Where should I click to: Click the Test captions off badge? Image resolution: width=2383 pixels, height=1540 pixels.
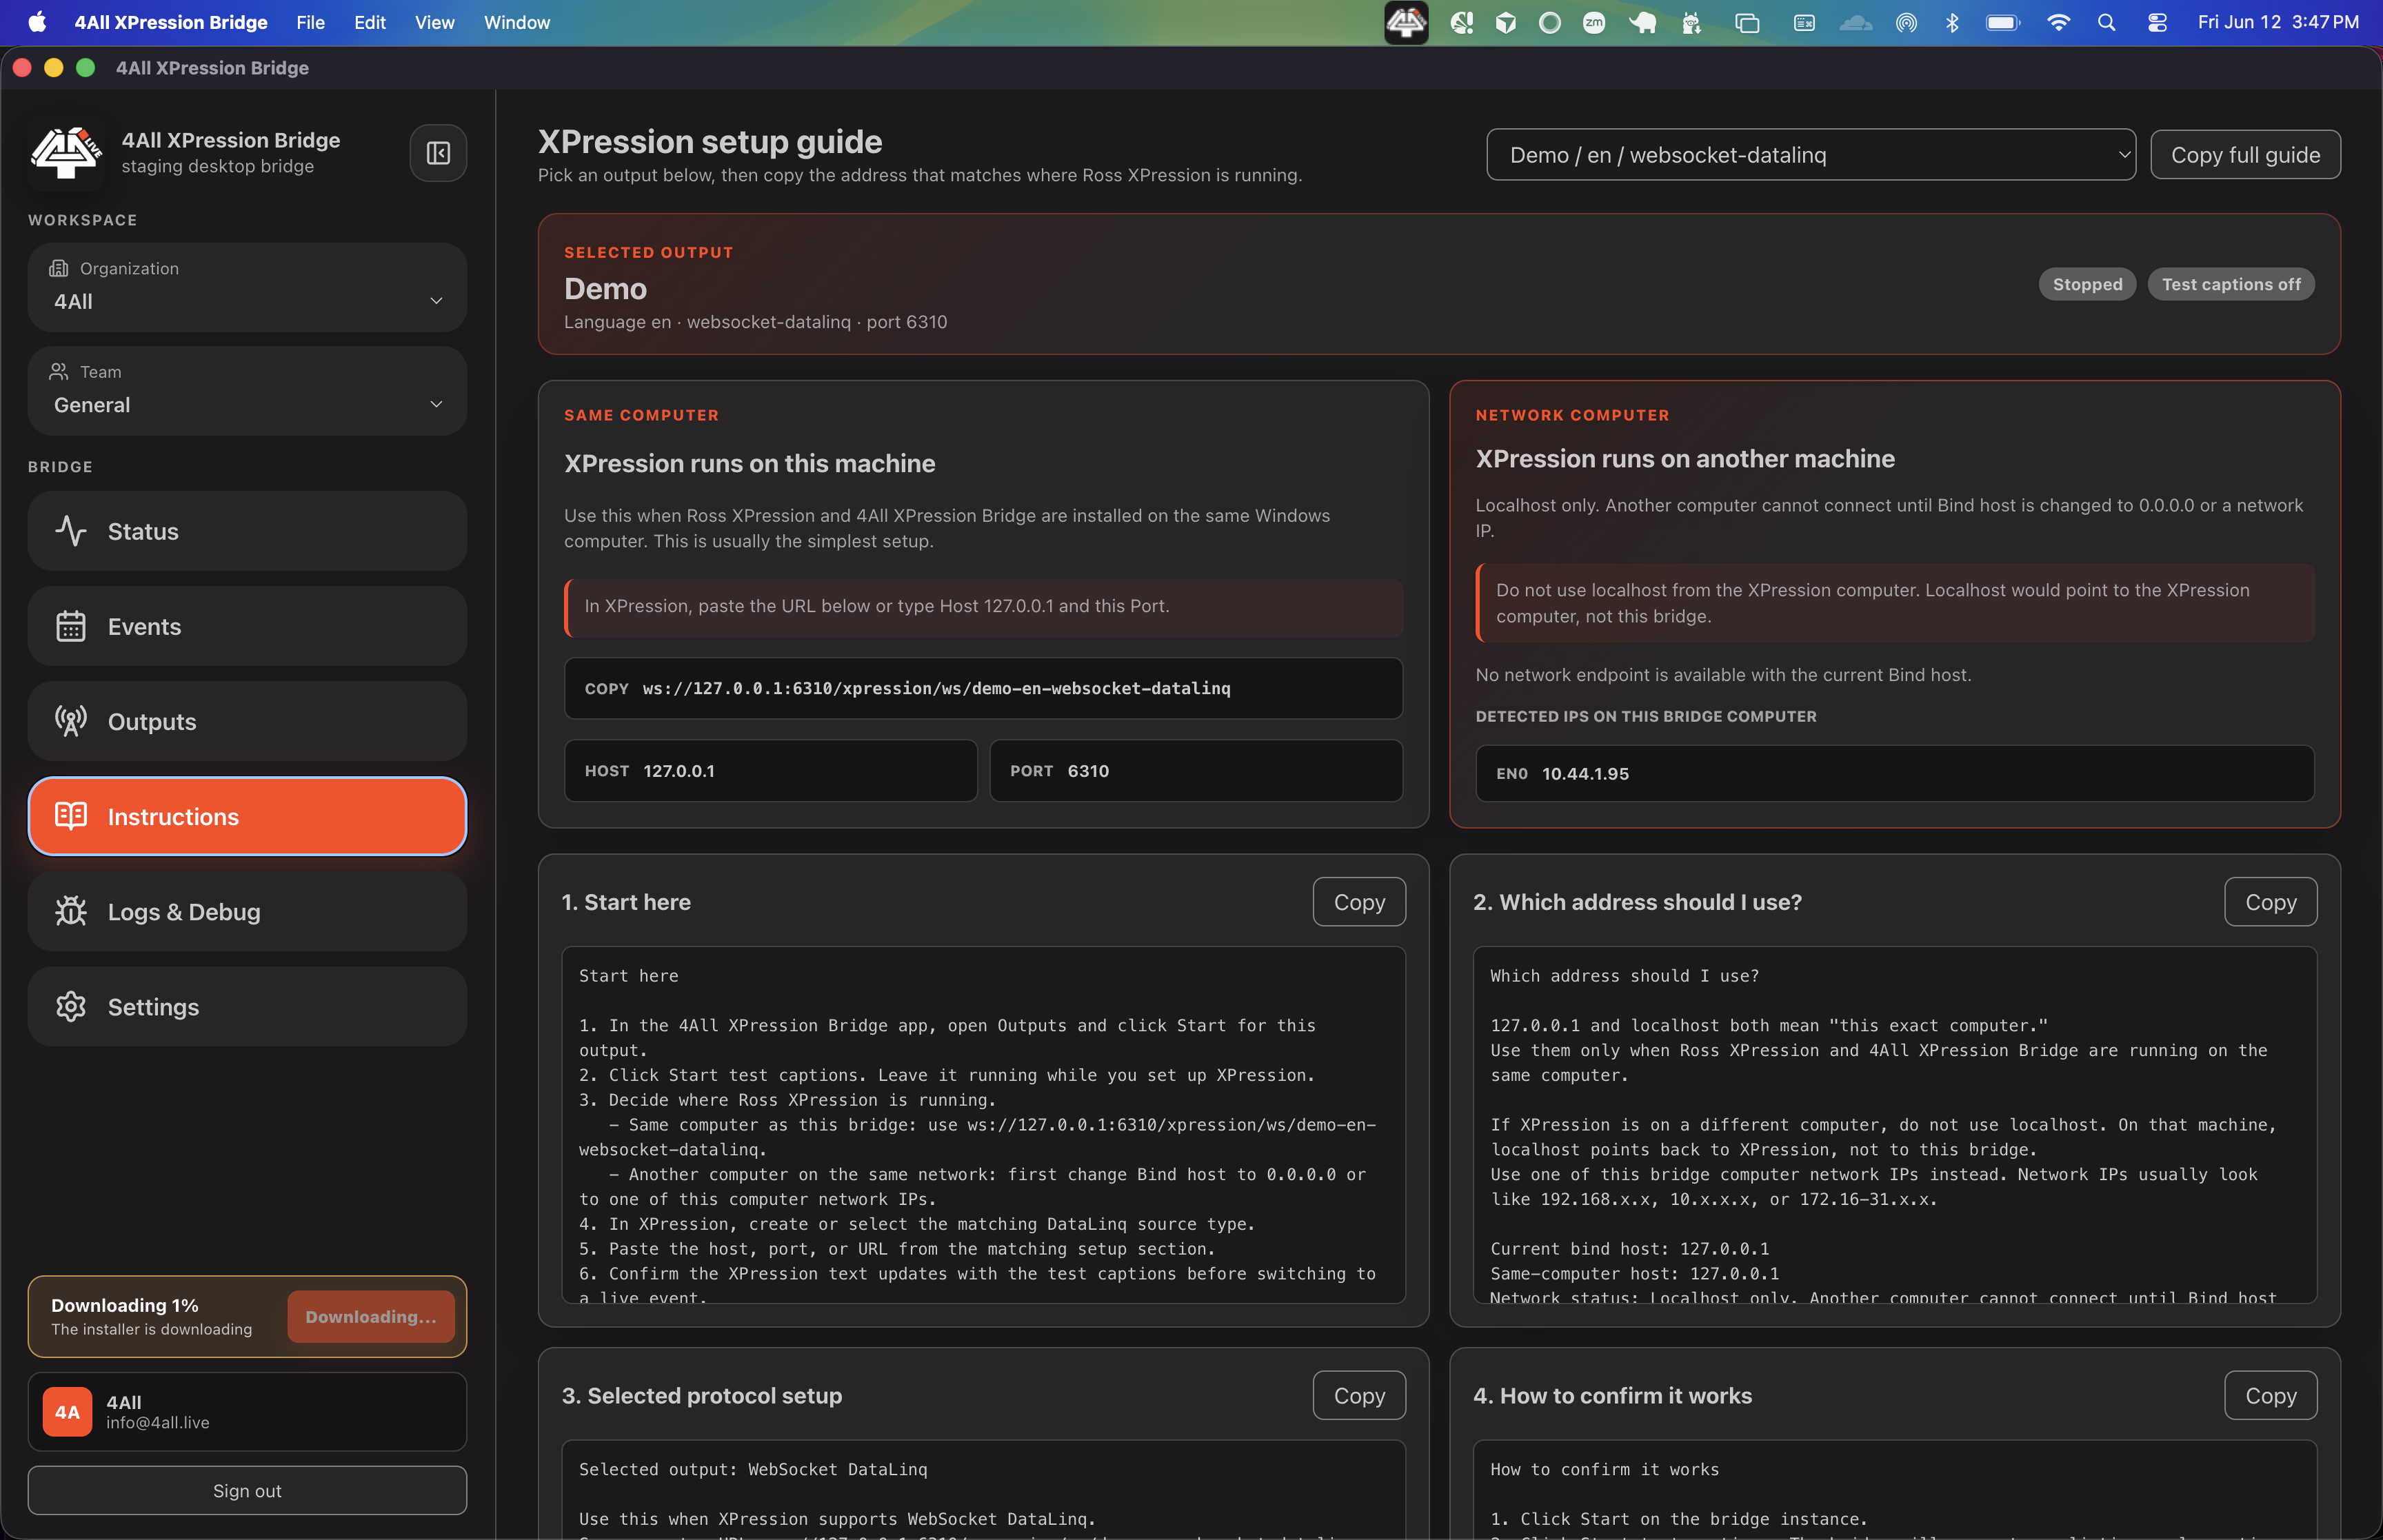point(2231,284)
